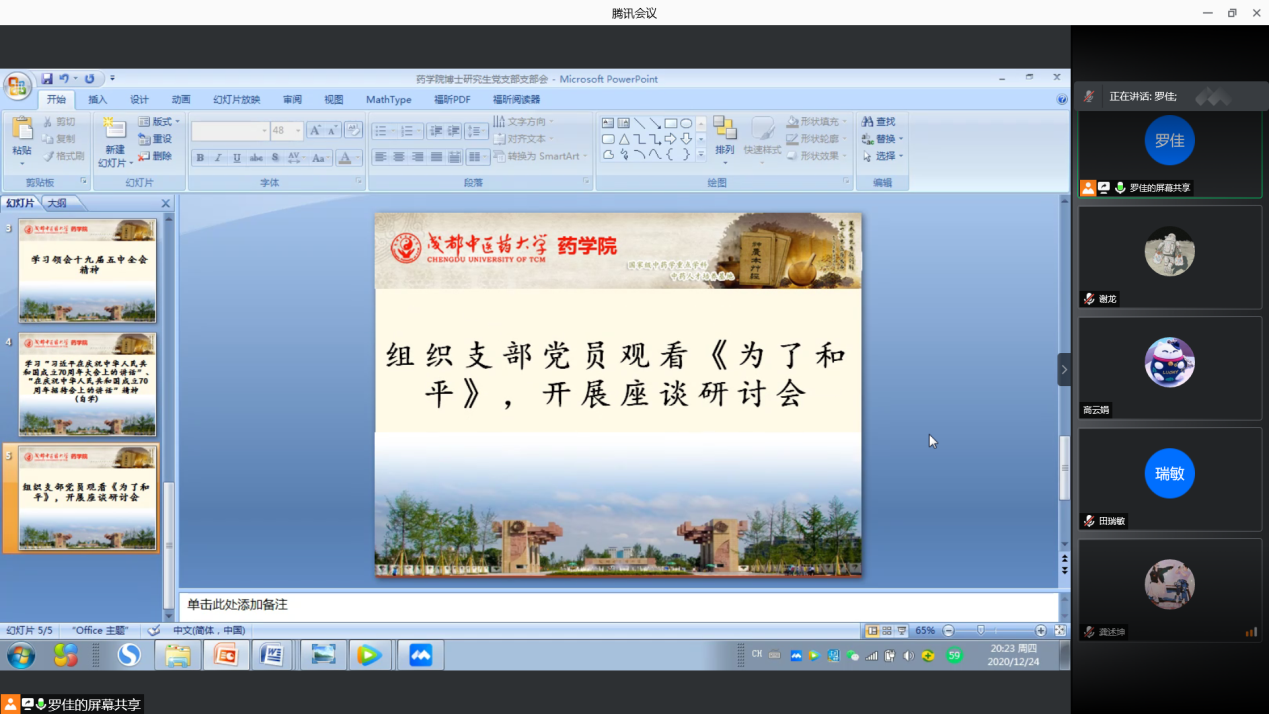Open the round Office button menu

tap(17, 86)
